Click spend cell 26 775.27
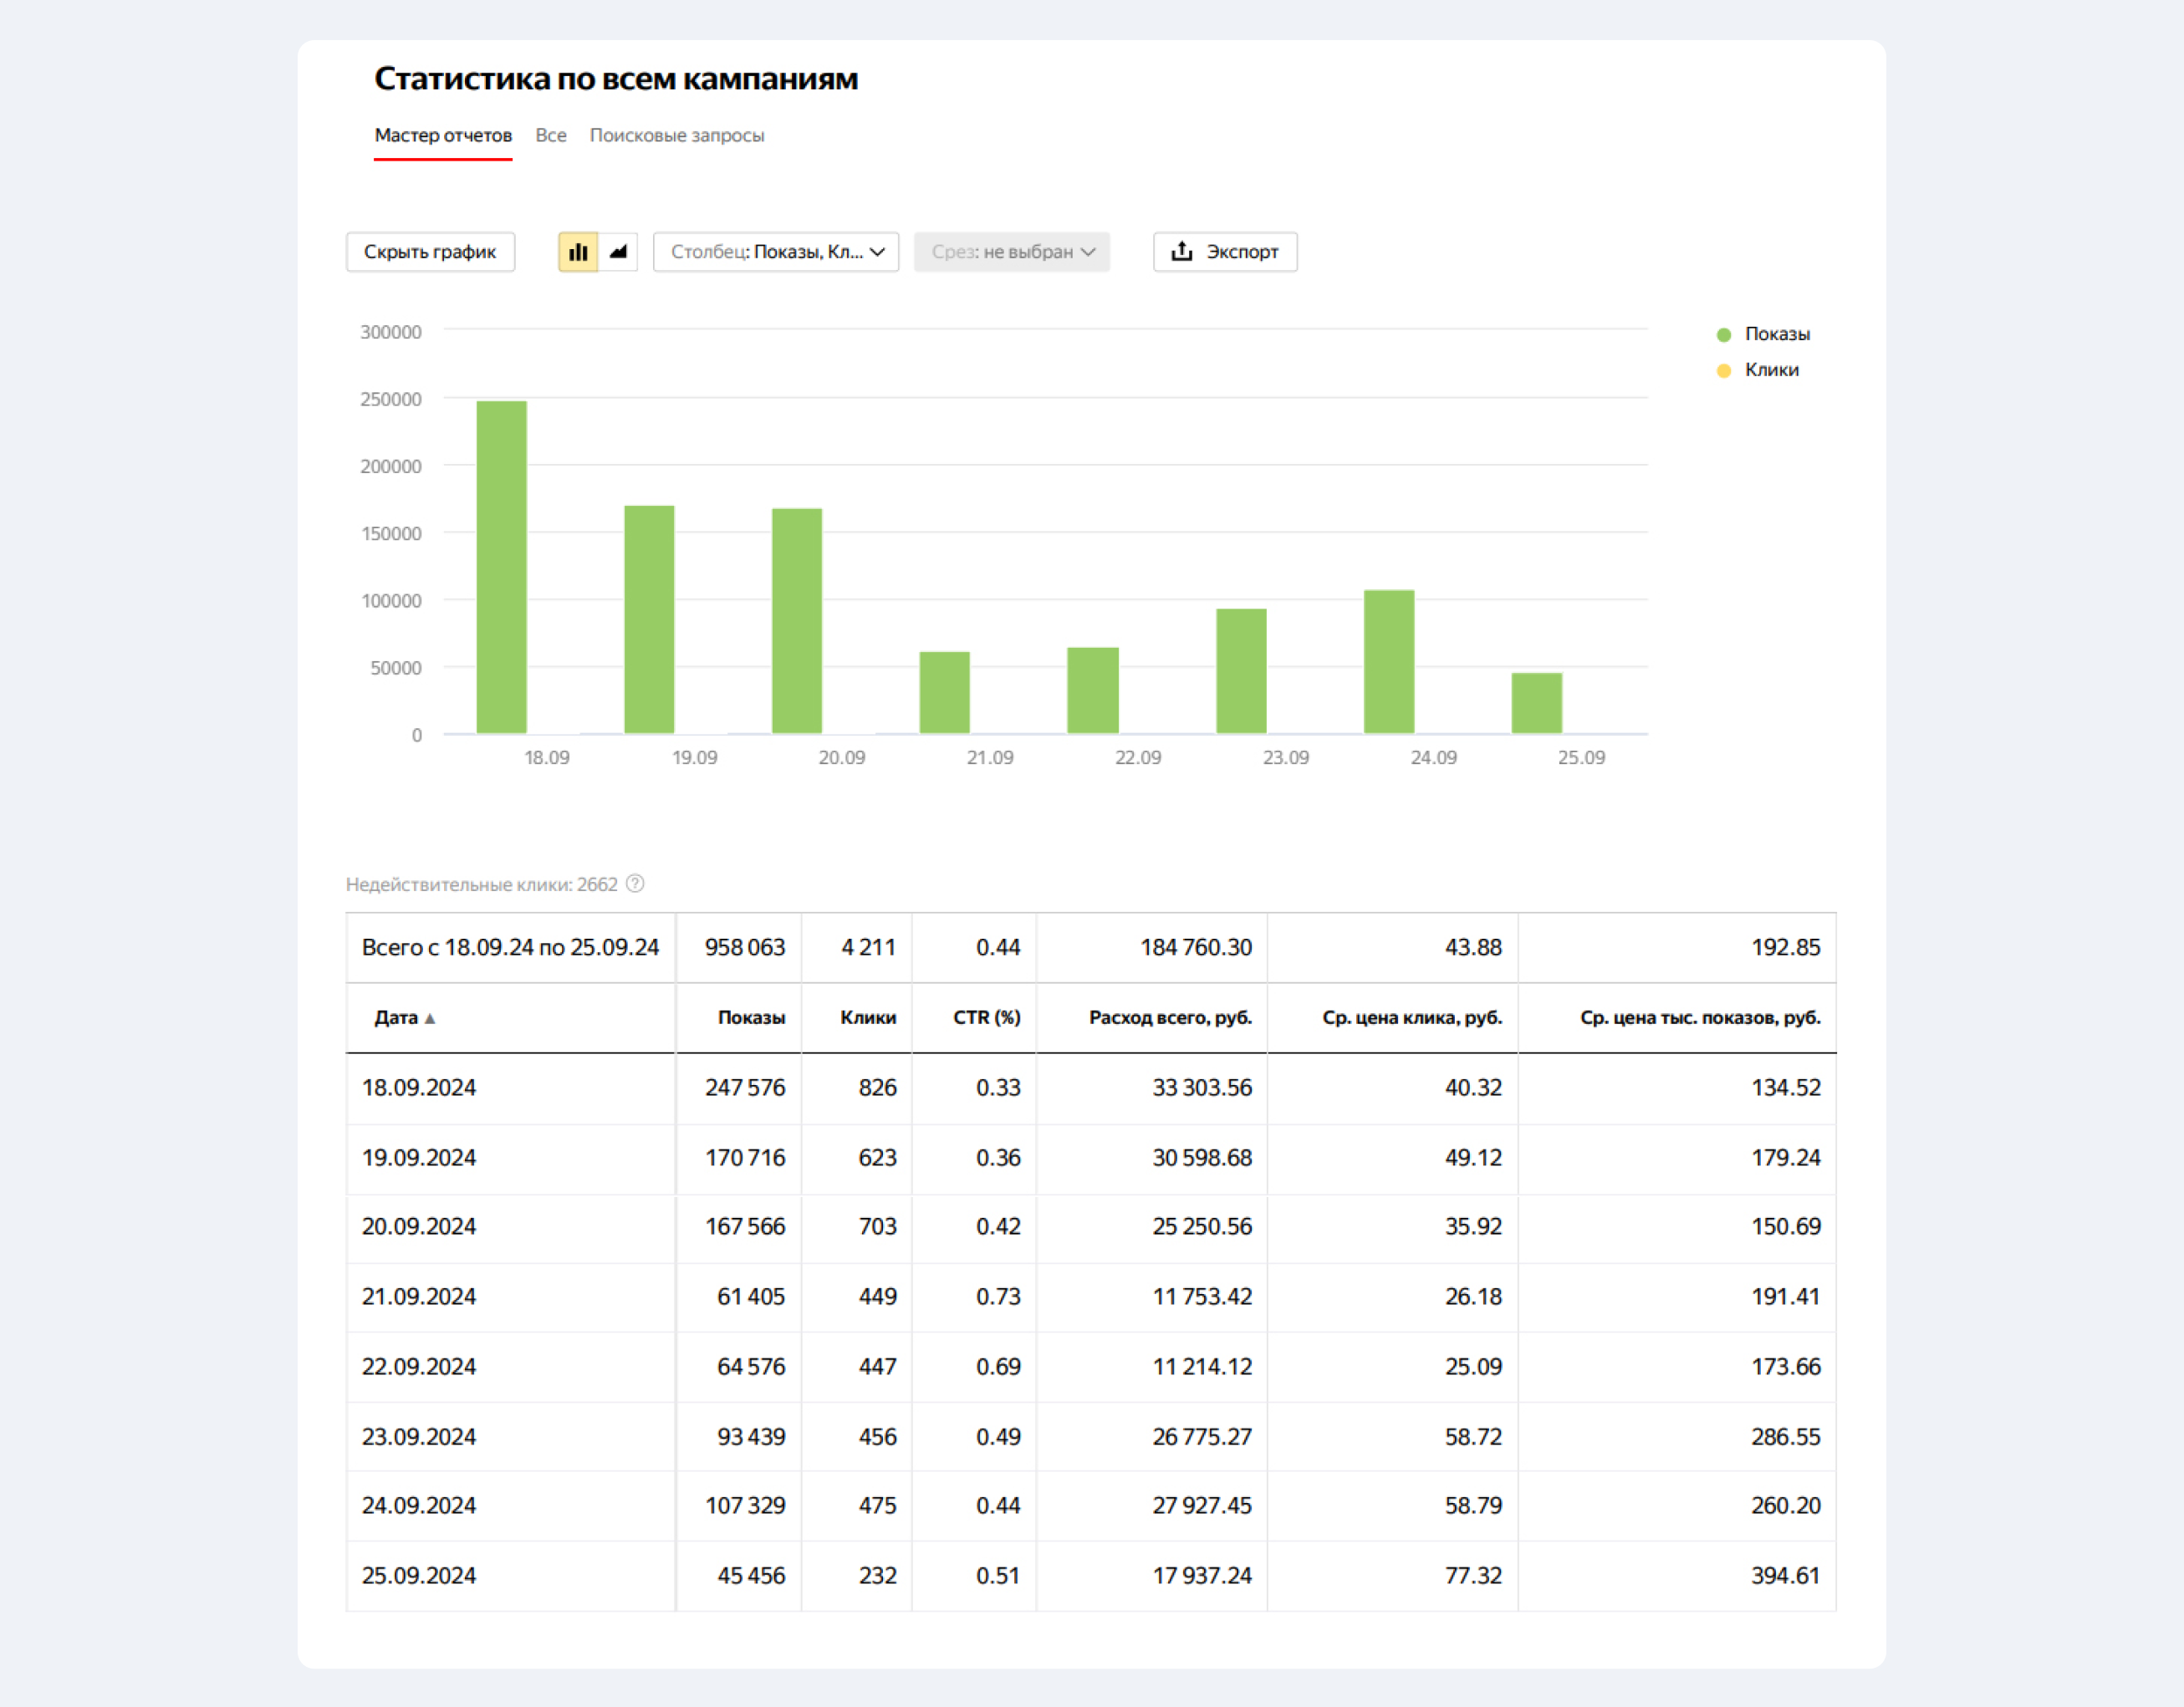This screenshot has width=2184, height=1707. coord(1202,1437)
